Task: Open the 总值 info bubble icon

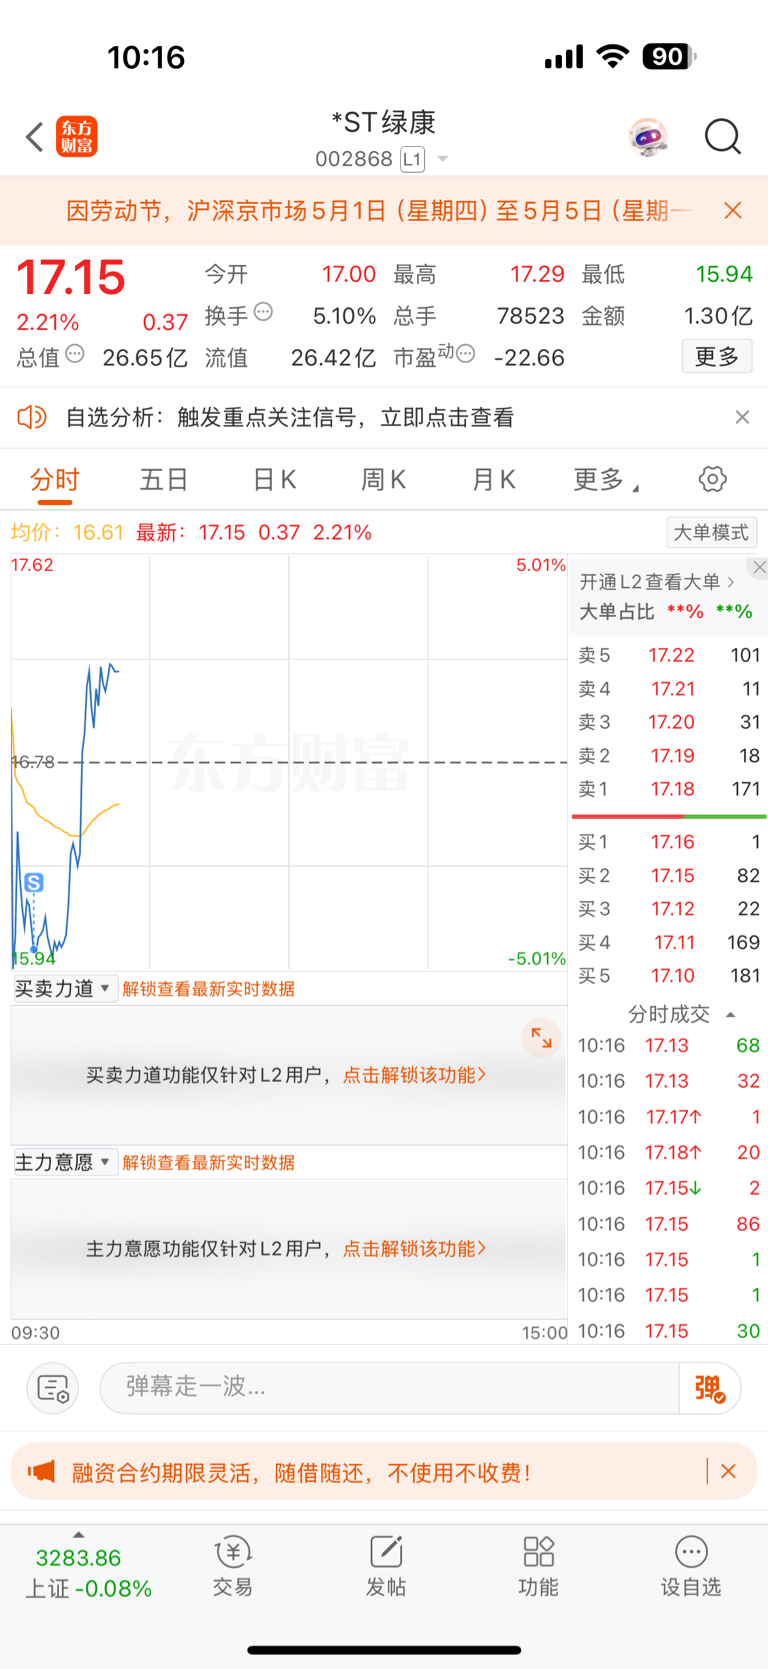Action: point(75,354)
